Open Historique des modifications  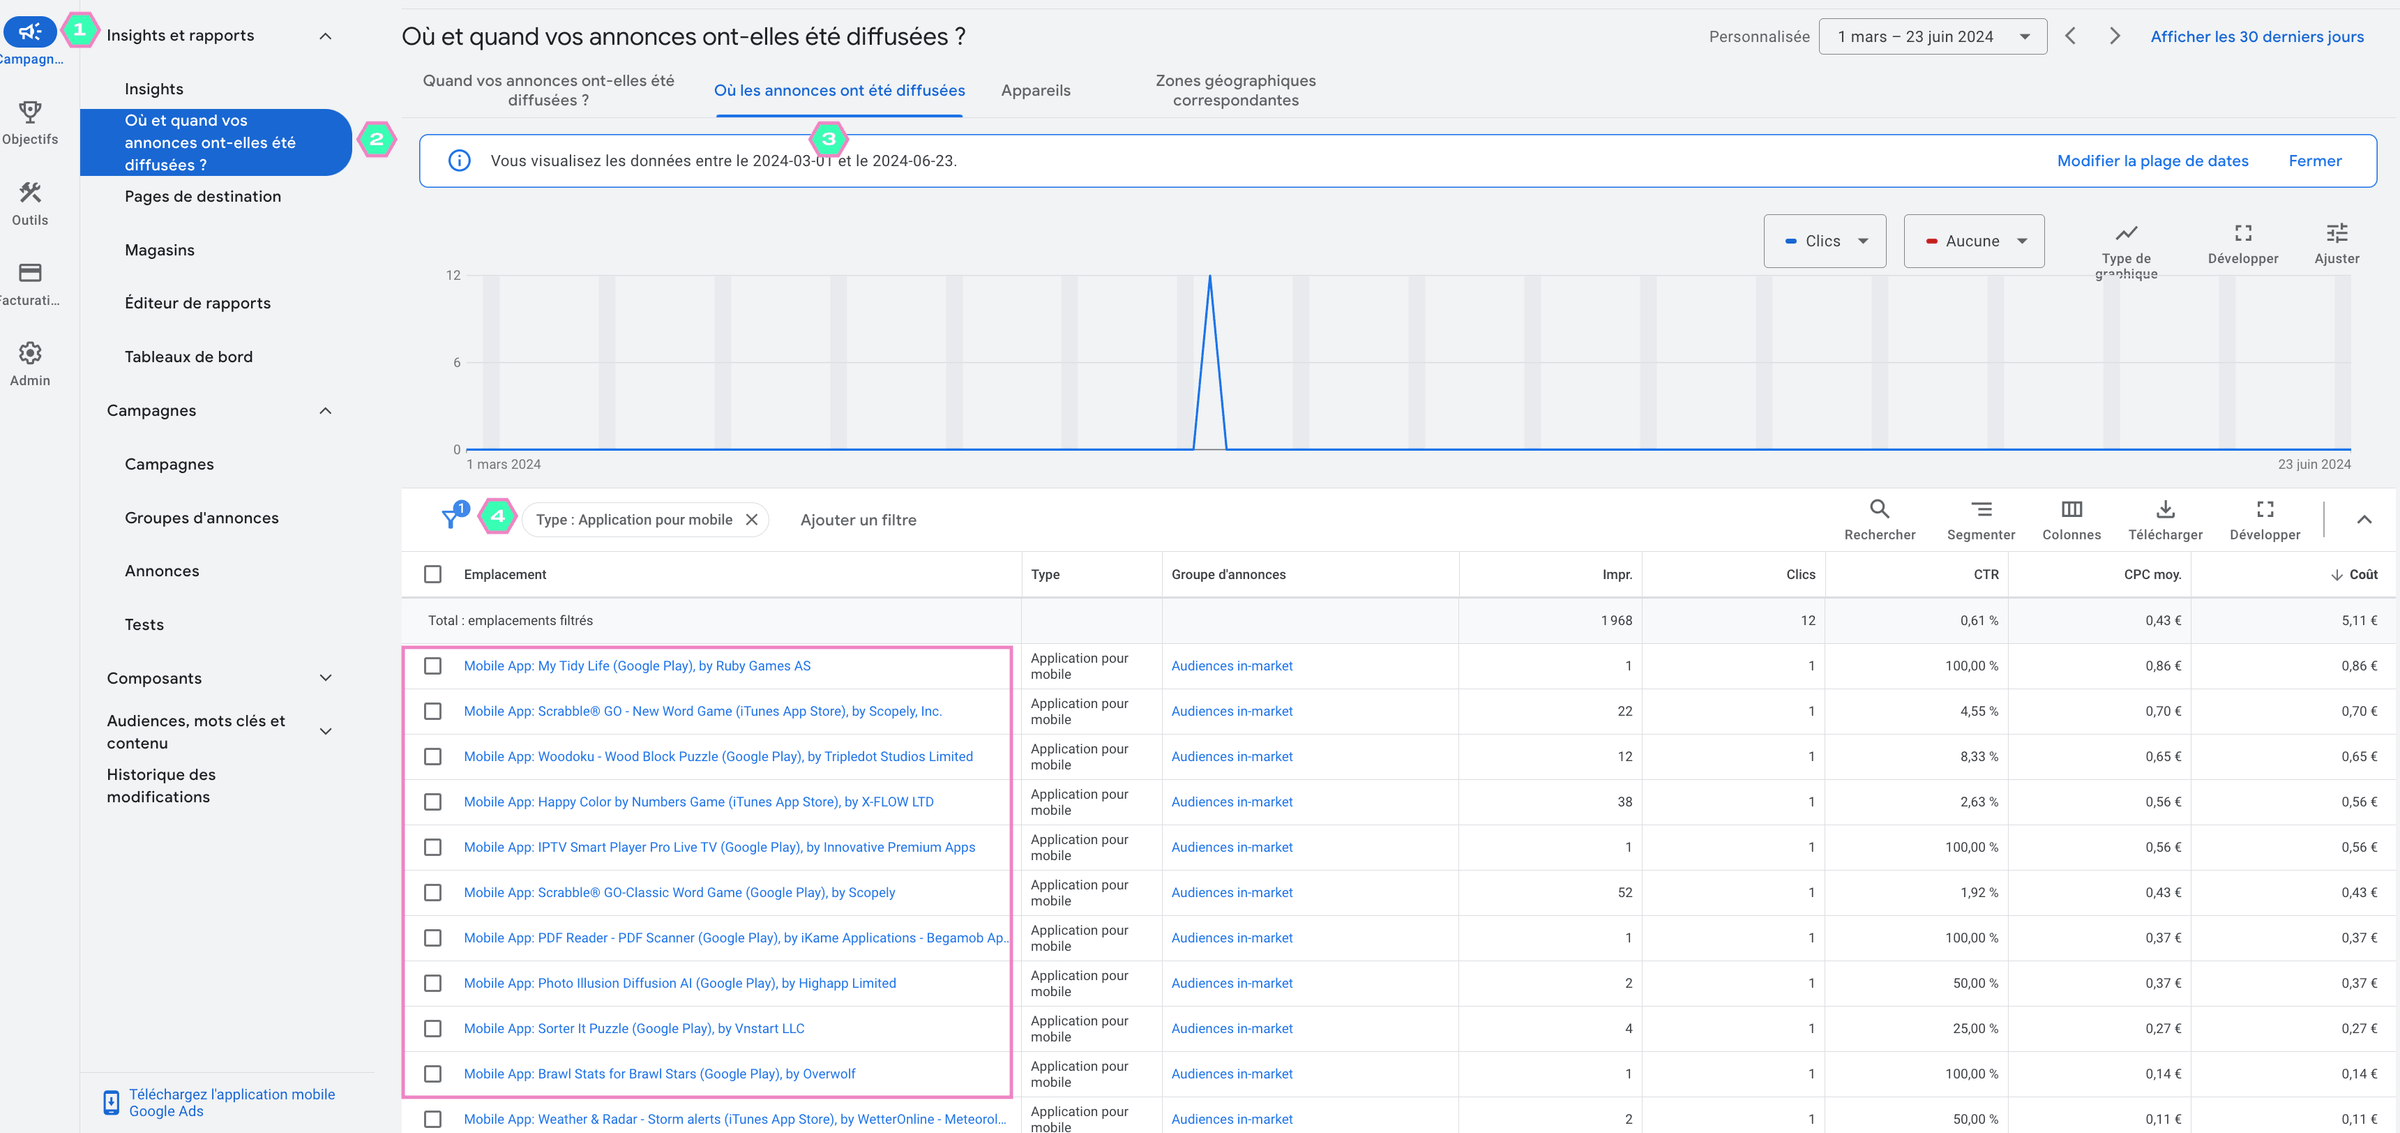(x=161, y=785)
